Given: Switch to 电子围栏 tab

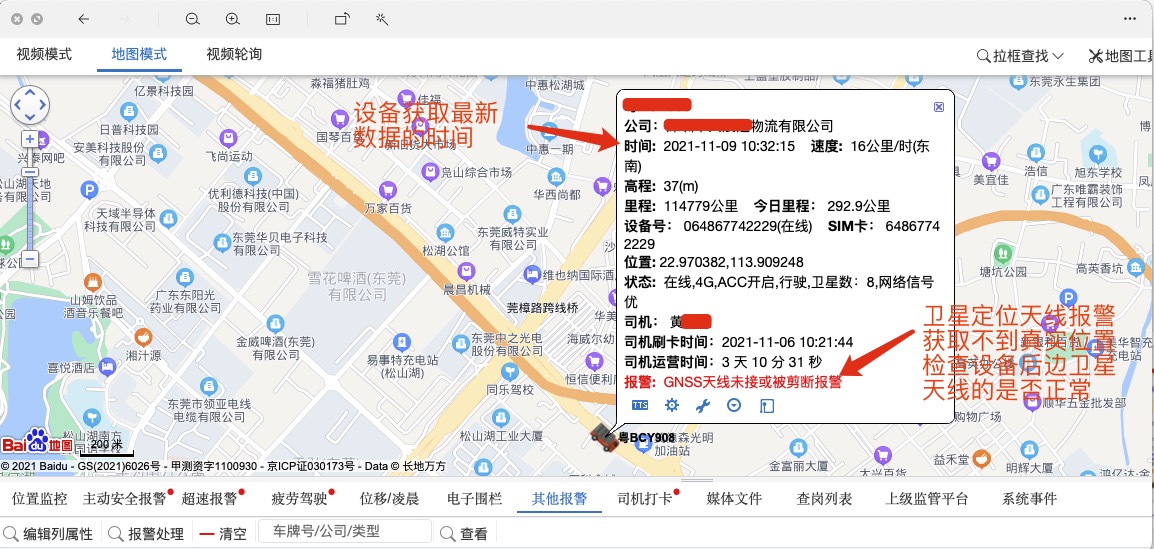Looking at the screenshot, I should pos(475,499).
